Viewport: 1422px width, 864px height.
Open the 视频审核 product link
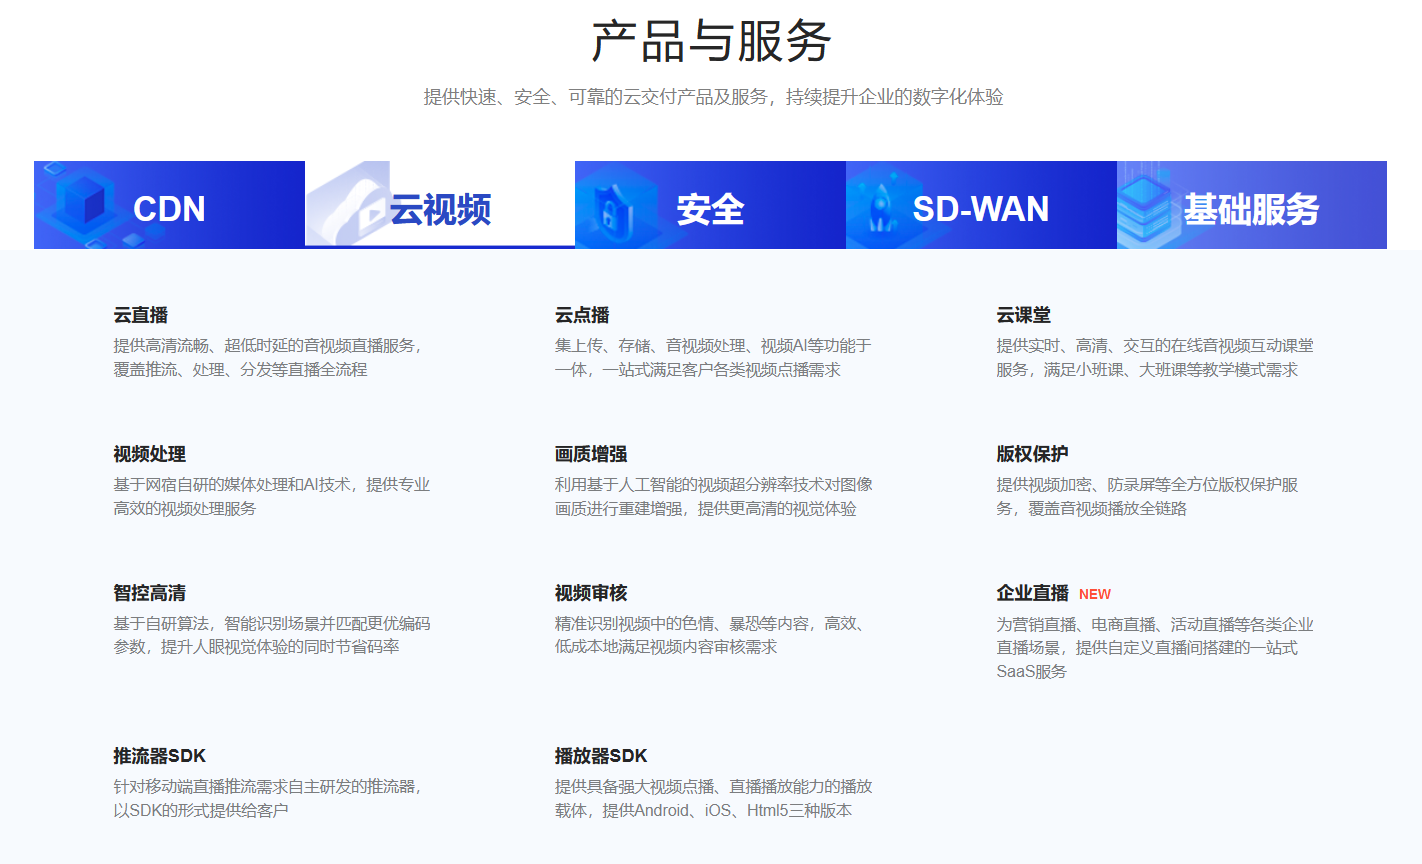click(591, 593)
